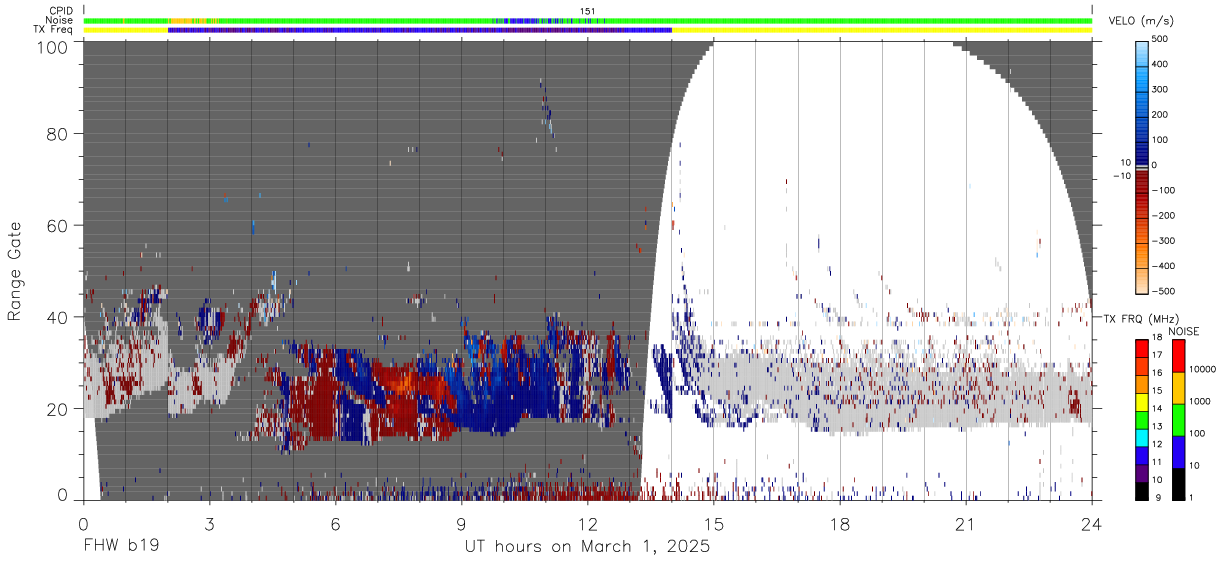1228x567 pixels.
Task: Click the 'FHW b19' radar beam label
Action: 121,547
